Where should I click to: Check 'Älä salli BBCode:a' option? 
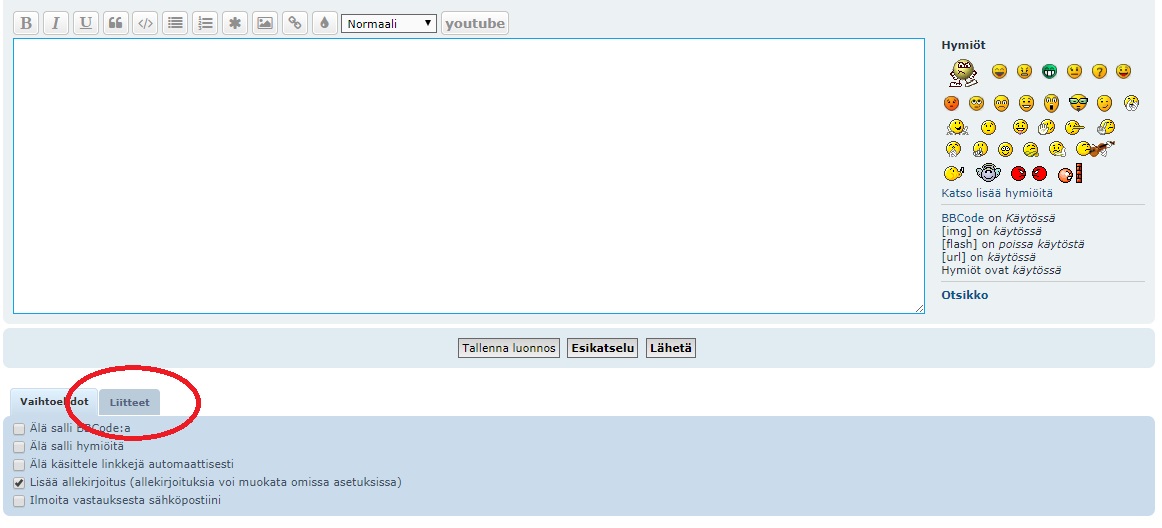(19, 429)
